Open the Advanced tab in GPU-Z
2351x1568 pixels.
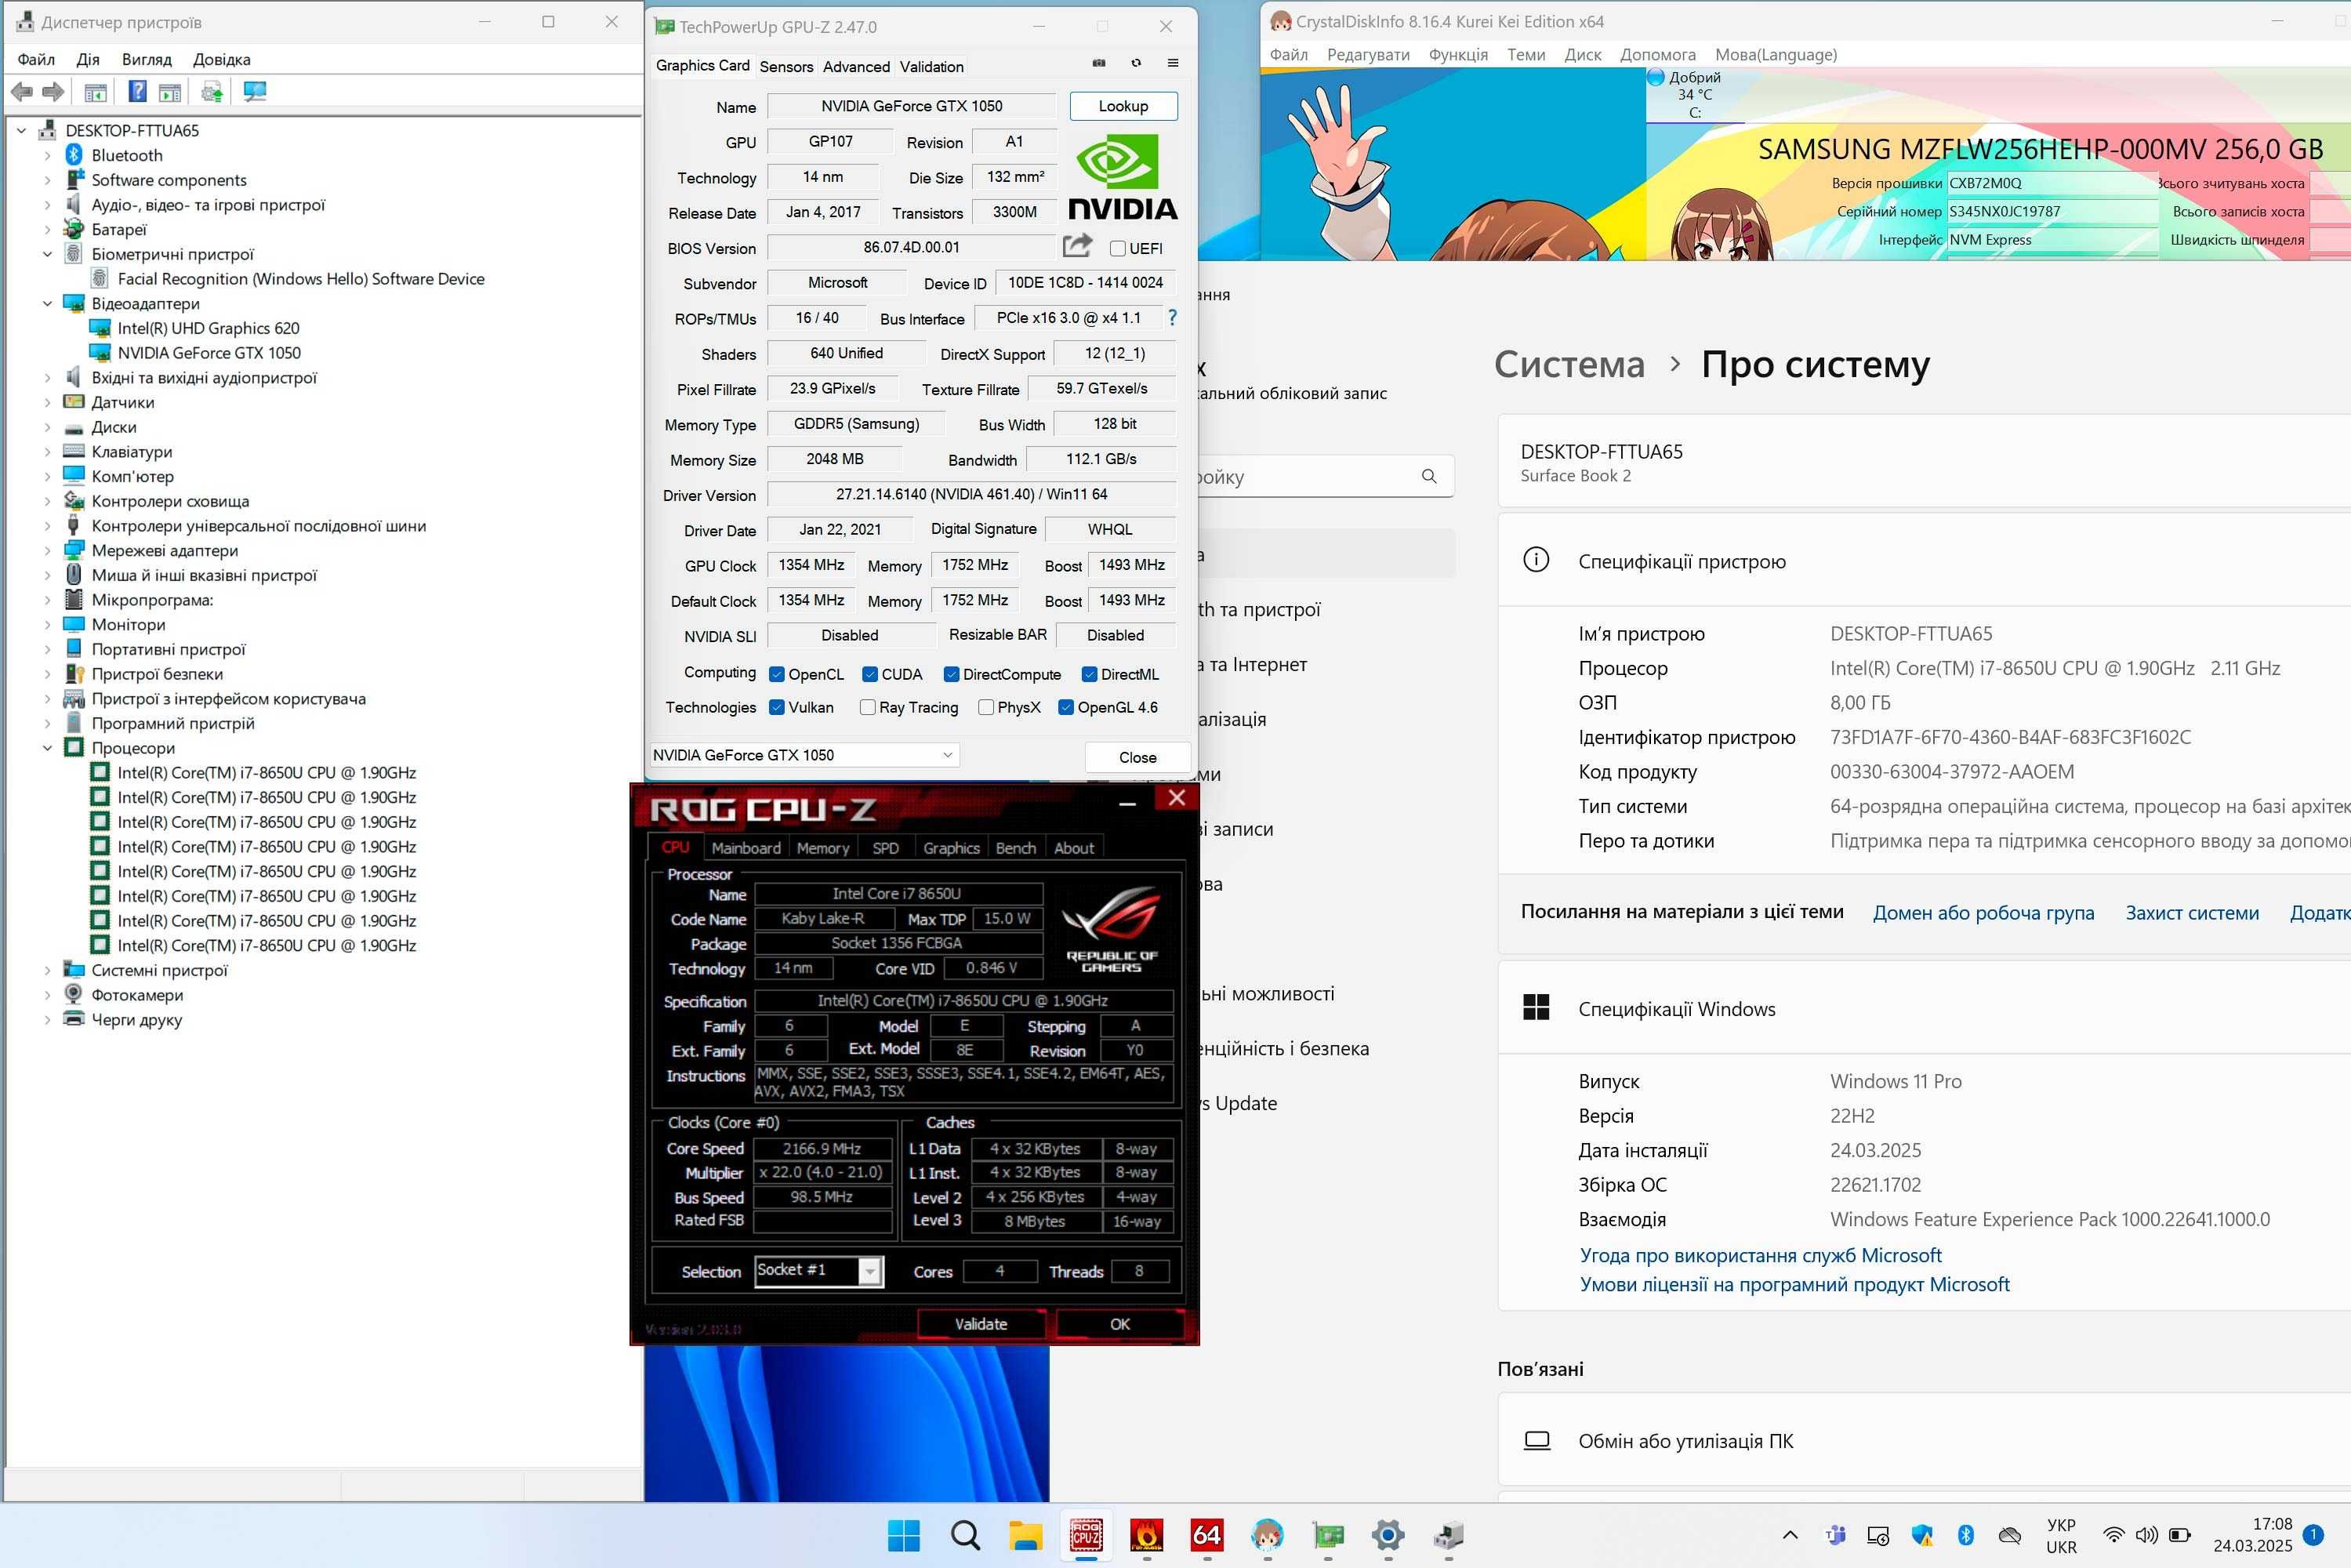[x=856, y=67]
